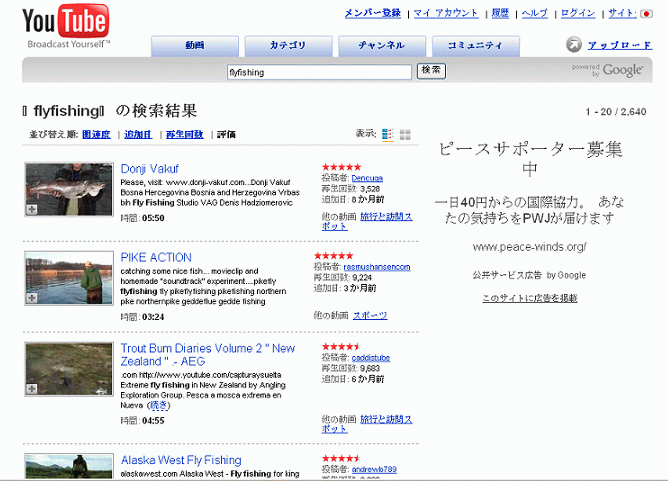Select the 評価 sort option
This screenshot has width=668, height=481.
point(226,135)
